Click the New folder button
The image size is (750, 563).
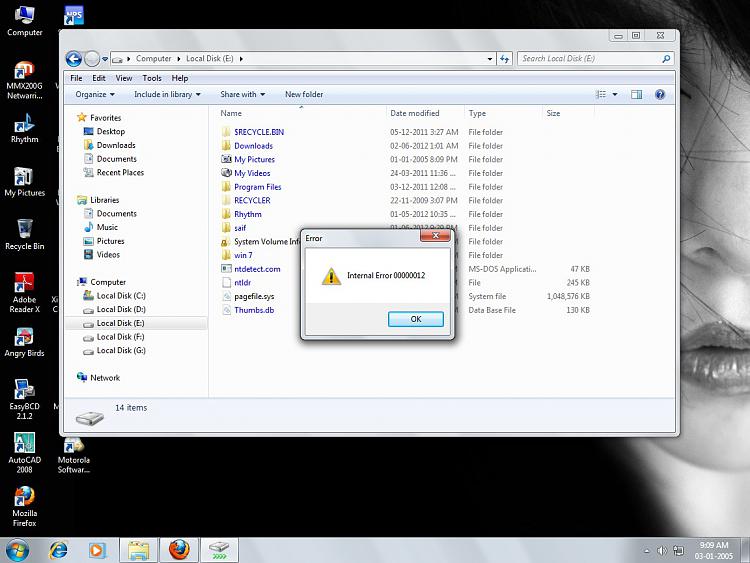pyautogui.click(x=304, y=94)
